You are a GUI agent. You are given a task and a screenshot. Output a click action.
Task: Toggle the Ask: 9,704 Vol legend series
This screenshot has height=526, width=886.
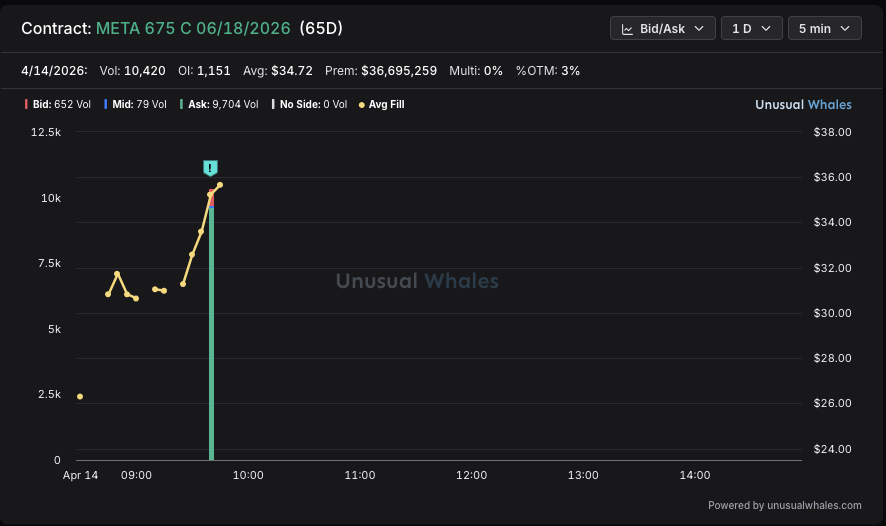pyautogui.click(x=219, y=105)
